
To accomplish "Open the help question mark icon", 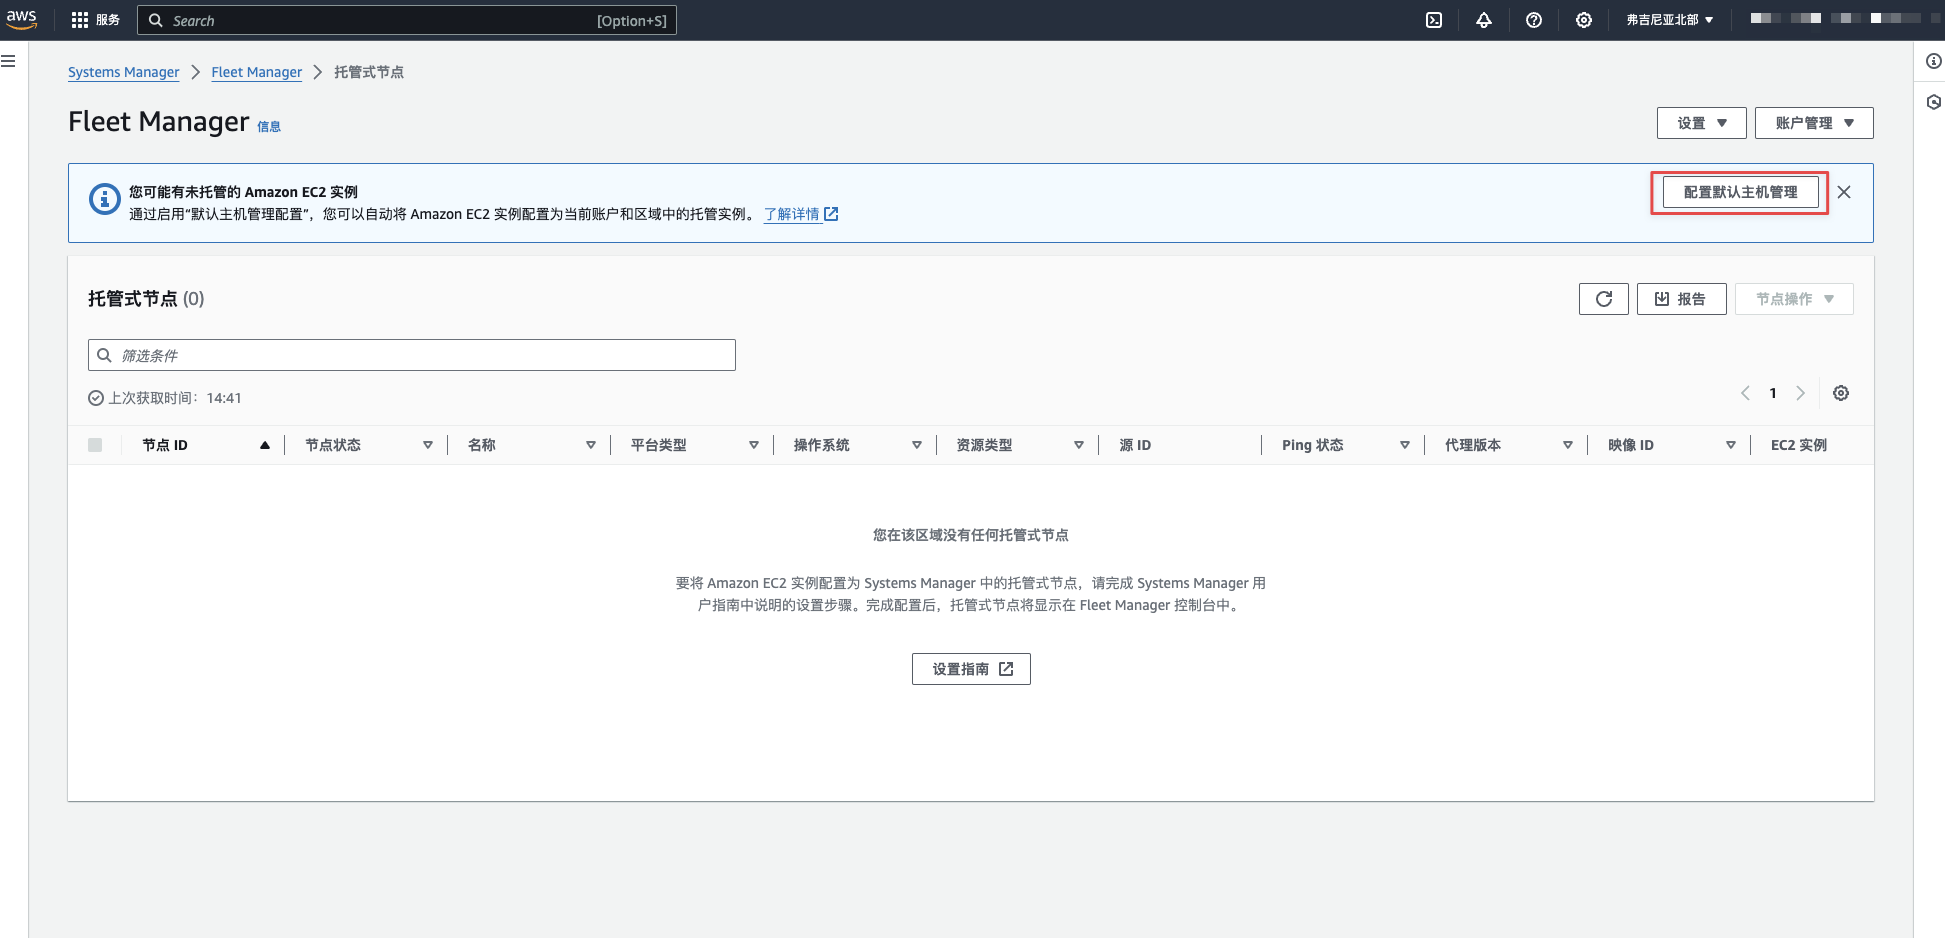I will [1534, 20].
